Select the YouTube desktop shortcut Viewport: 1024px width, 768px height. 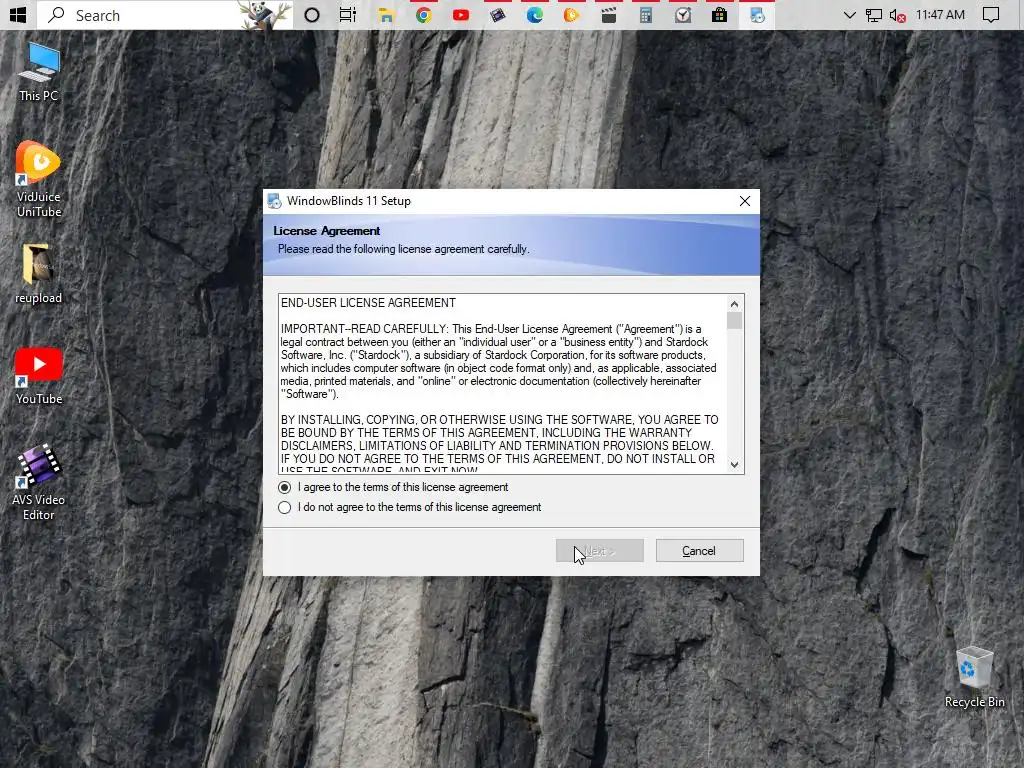click(39, 376)
